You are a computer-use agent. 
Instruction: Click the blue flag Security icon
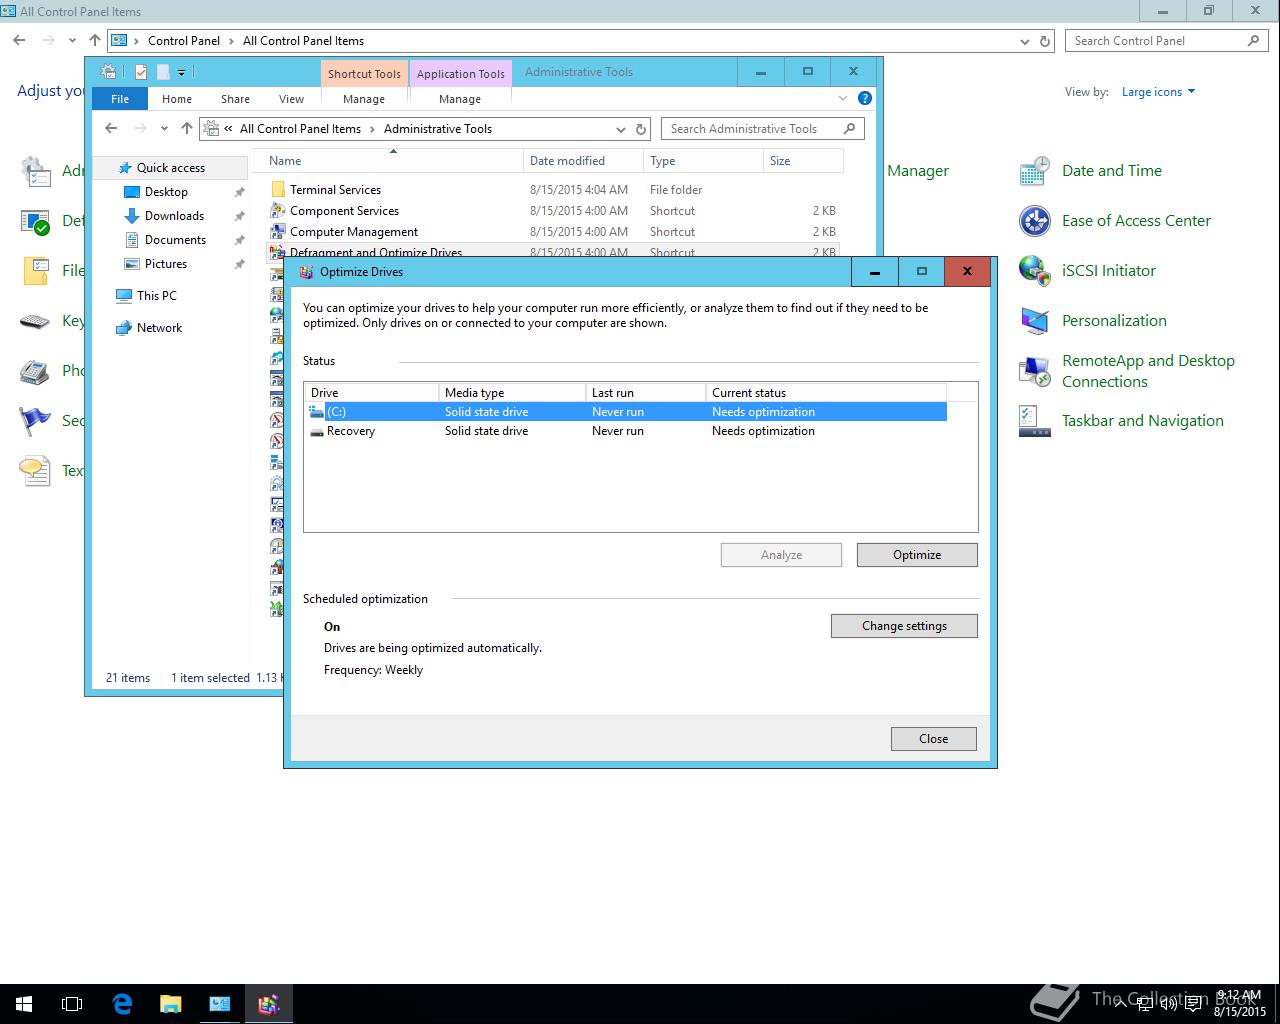coord(35,421)
